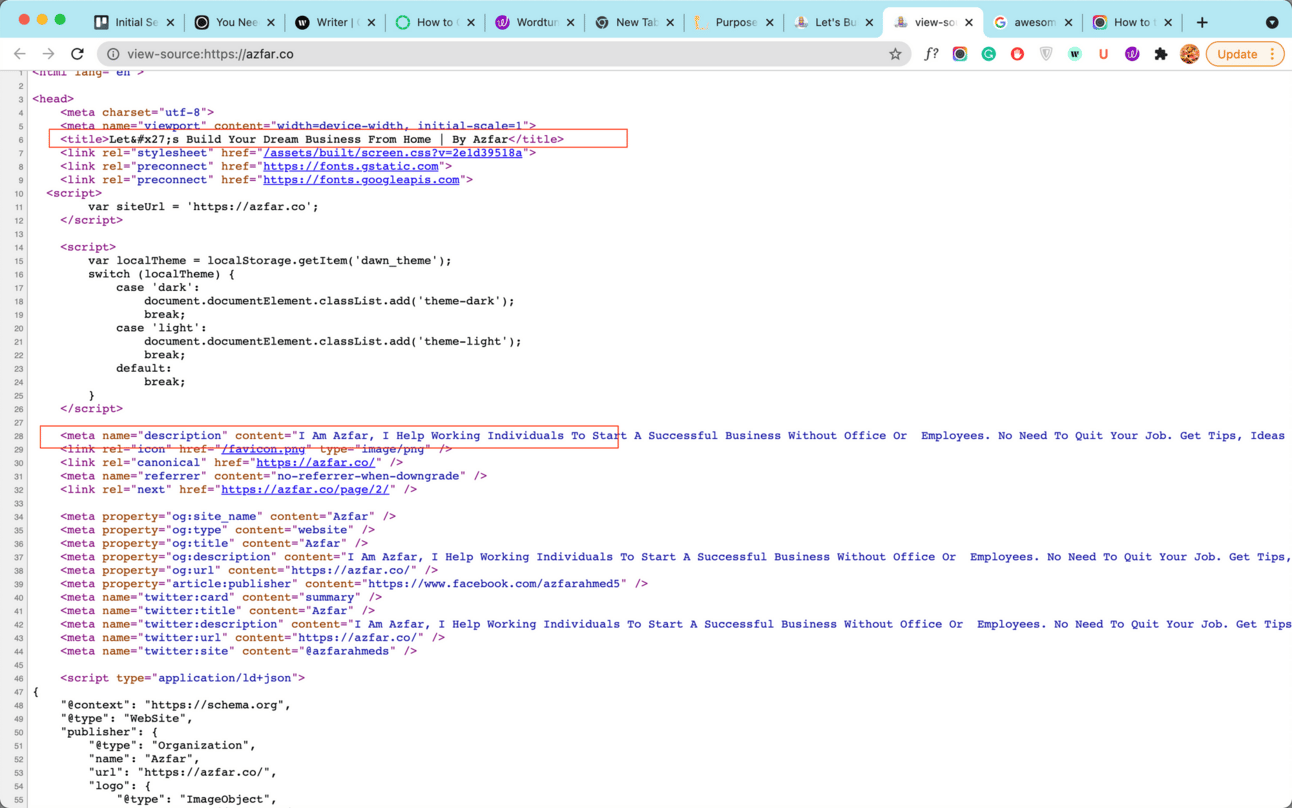The image size is (1292, 808).
Task: Open the canonical https://azfar.co/ link
Action: click(x=315, y=463)
